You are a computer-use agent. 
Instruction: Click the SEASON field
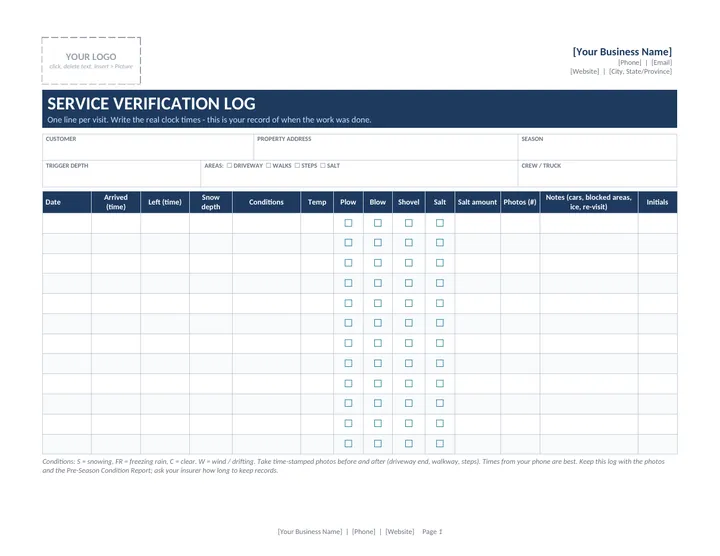coord(597,147)
